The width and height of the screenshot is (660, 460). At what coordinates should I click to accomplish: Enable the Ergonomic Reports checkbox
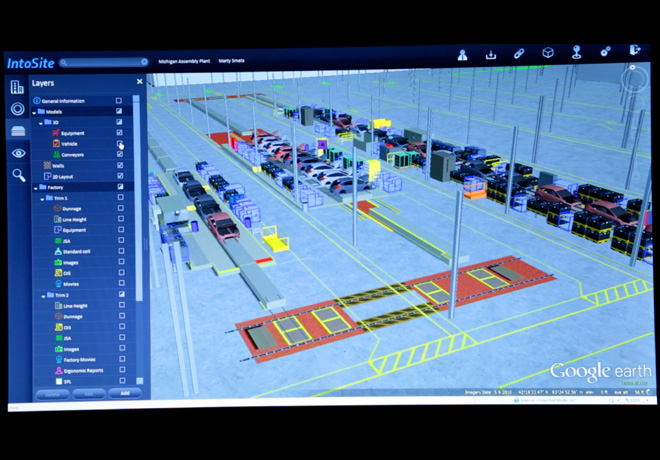[122, 370]
